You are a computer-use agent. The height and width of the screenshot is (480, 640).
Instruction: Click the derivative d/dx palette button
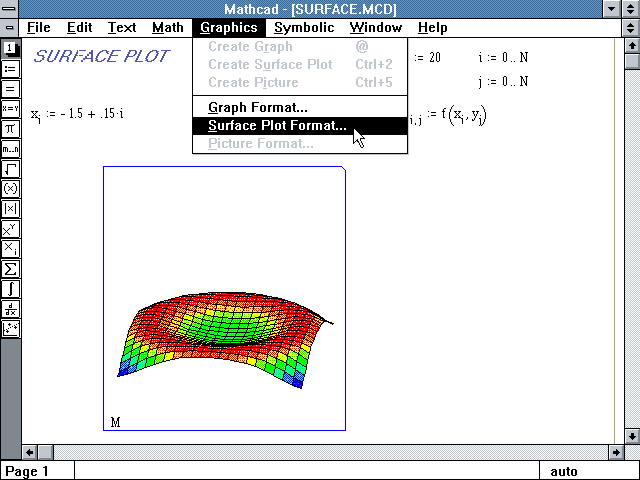10,308
